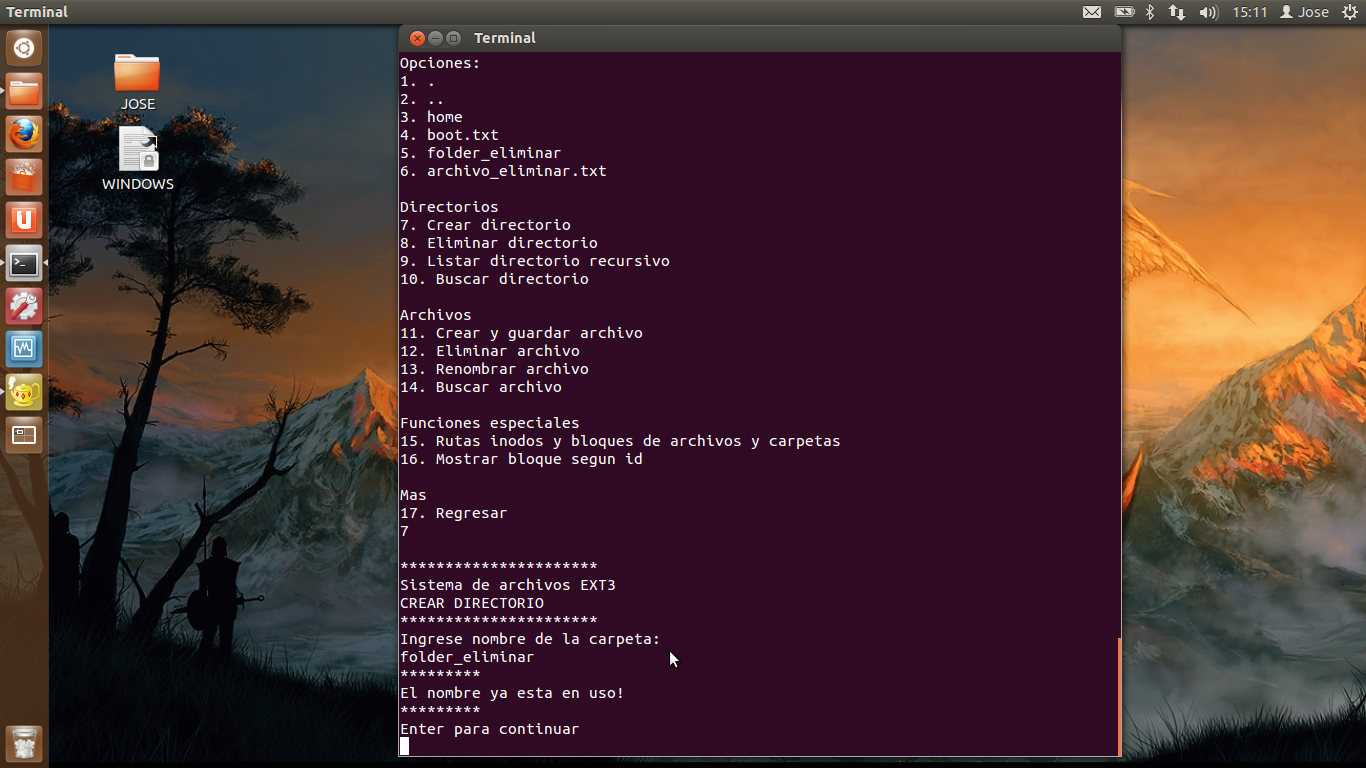Viewport: 1366px width, 768px height.
Task: Open the sound volume indicator
Action: [1208, 12]
